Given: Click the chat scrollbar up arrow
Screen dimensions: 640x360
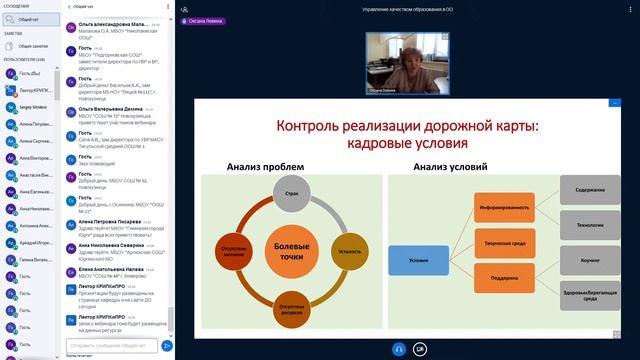Looking at the screenshot, I should (171, 19).
